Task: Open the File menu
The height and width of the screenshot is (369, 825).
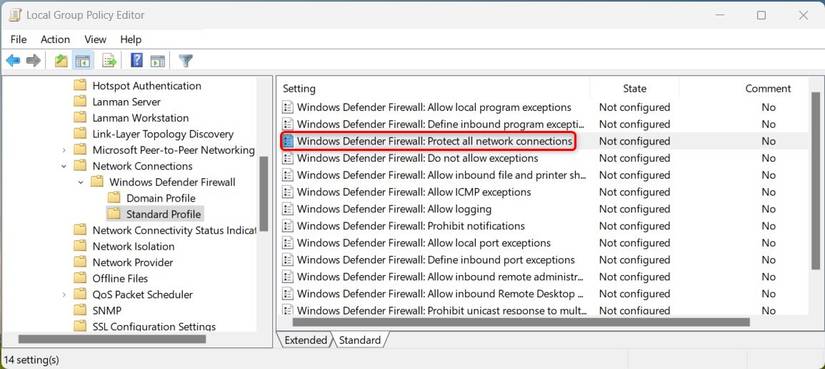Action: [18, 39]
